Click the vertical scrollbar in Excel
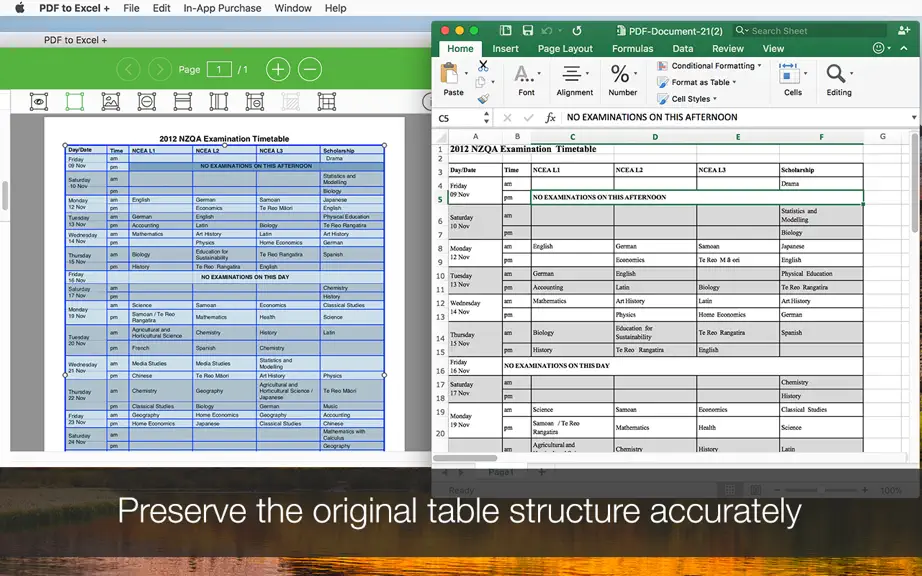The height and width of the screenshot is (576, 922). 914,182
